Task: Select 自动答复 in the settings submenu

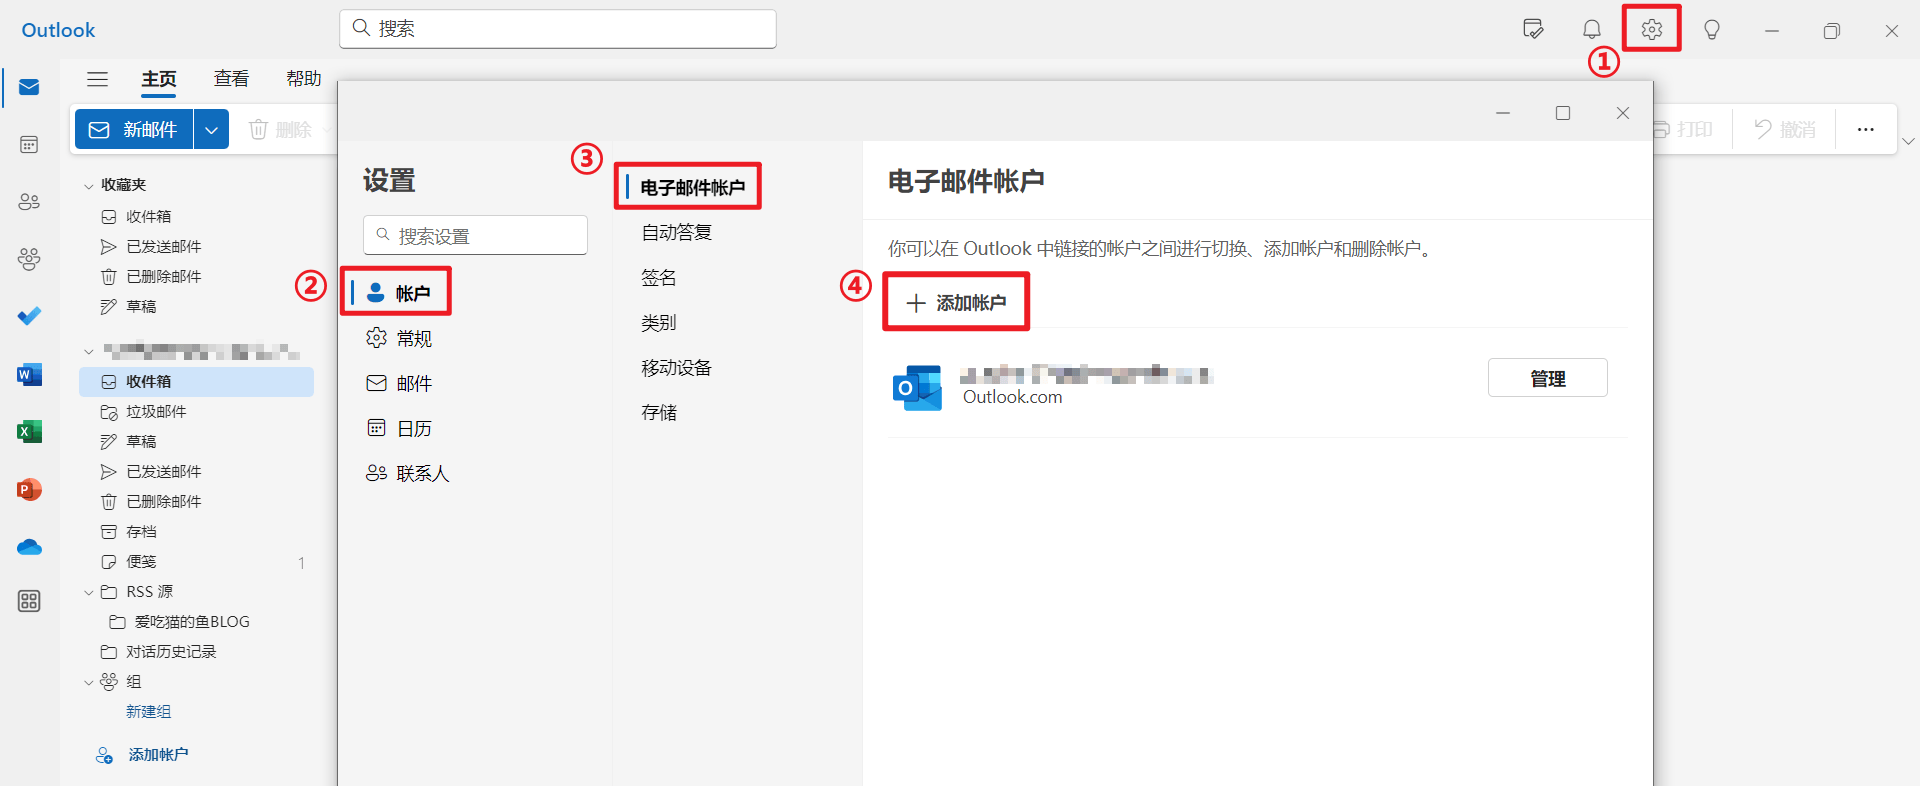Action: [676, 233]
